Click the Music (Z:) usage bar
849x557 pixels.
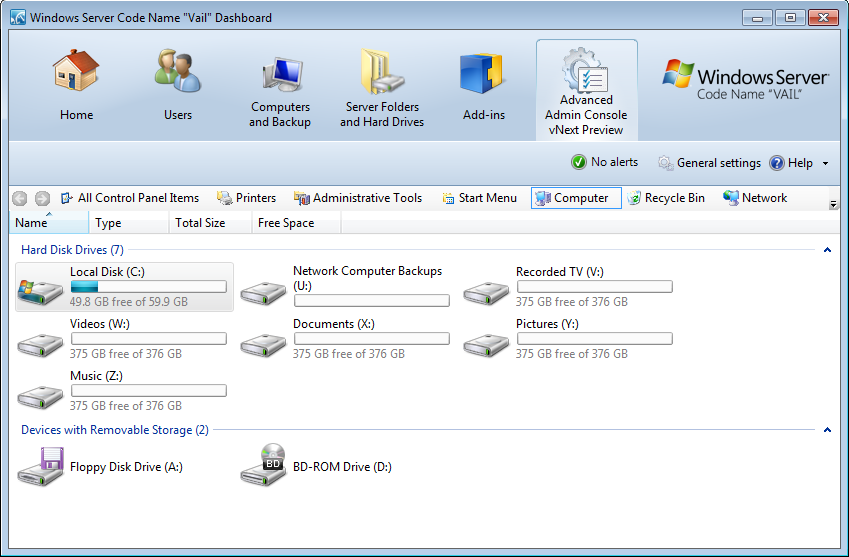click(x=148, y=391)
